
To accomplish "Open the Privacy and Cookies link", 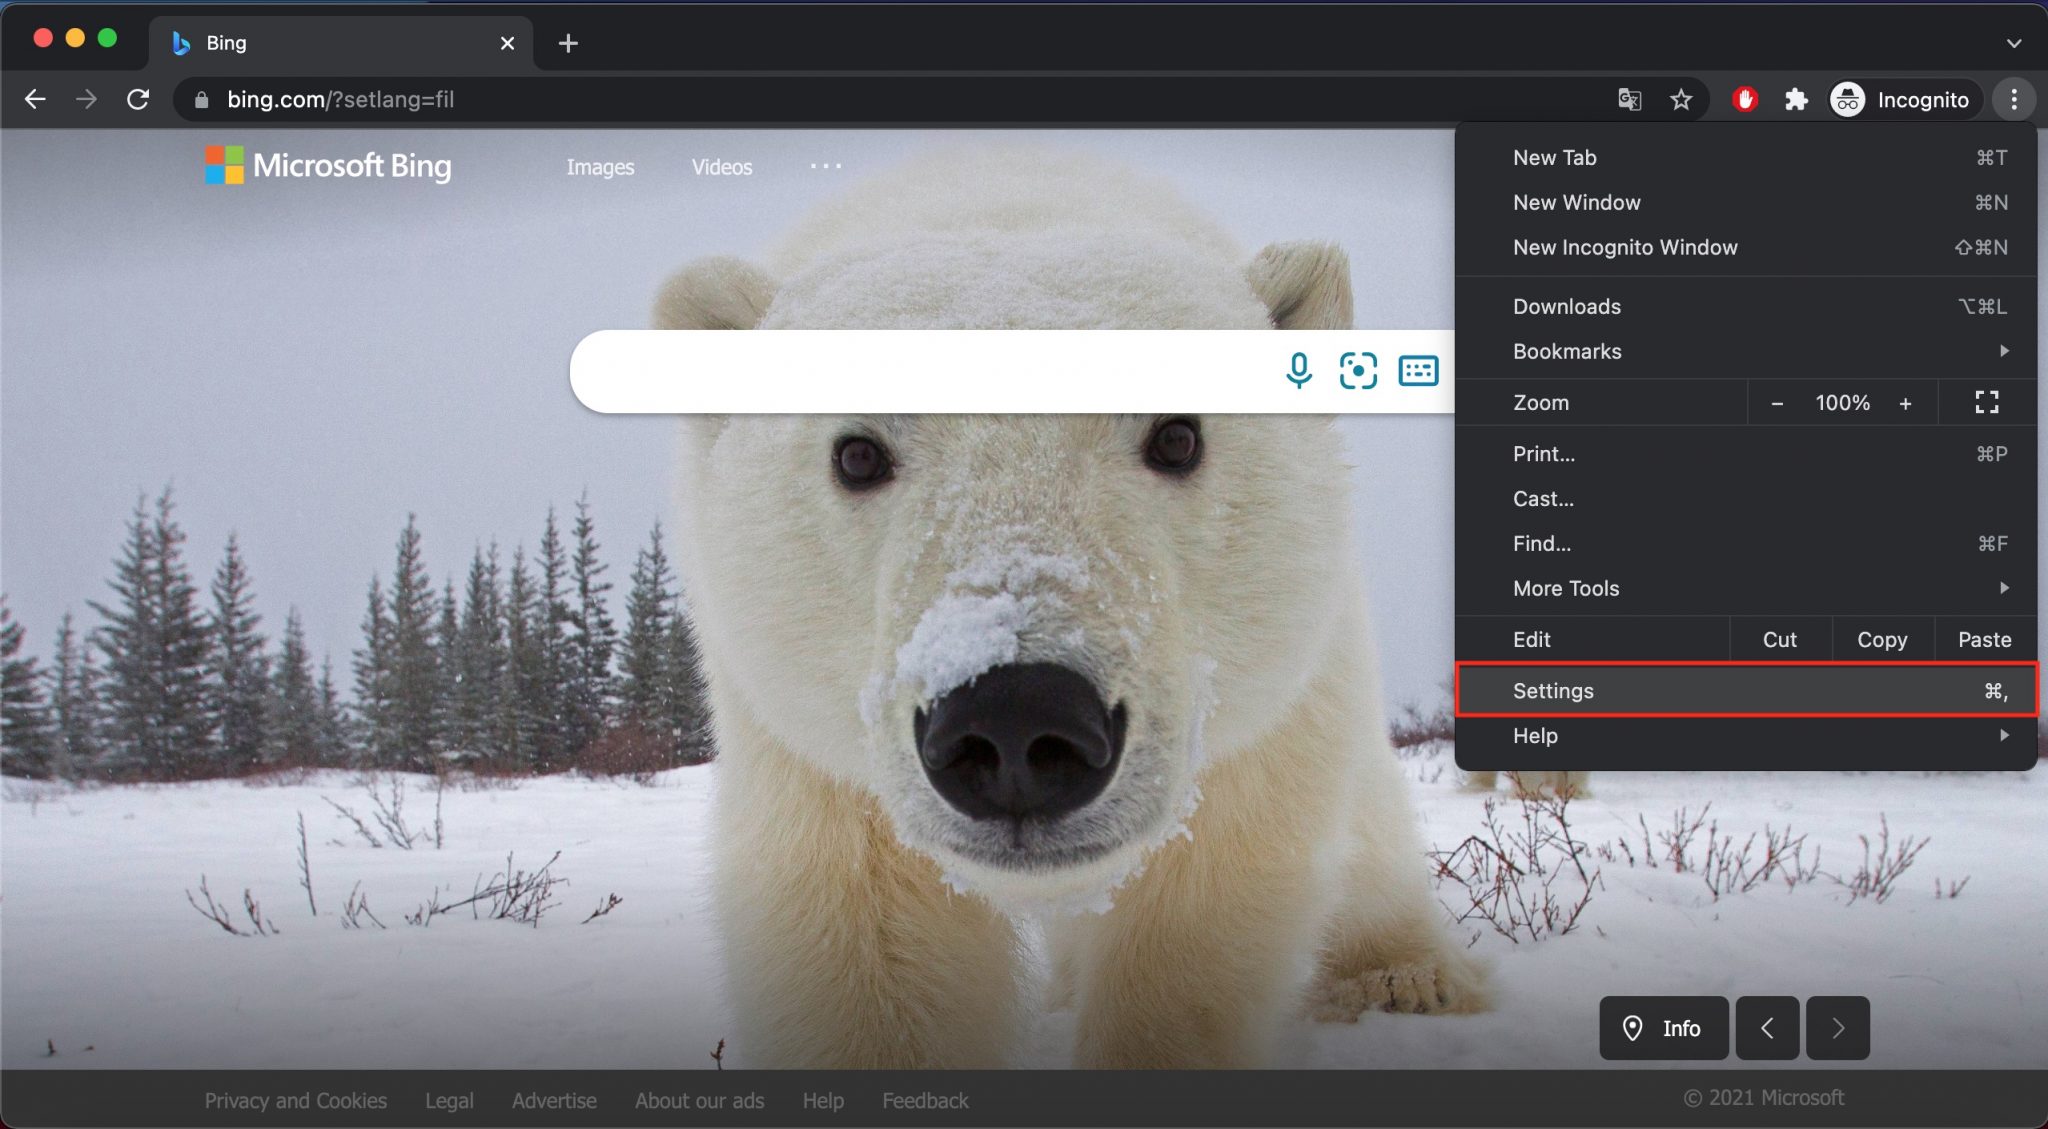I will click(295, 1100).
